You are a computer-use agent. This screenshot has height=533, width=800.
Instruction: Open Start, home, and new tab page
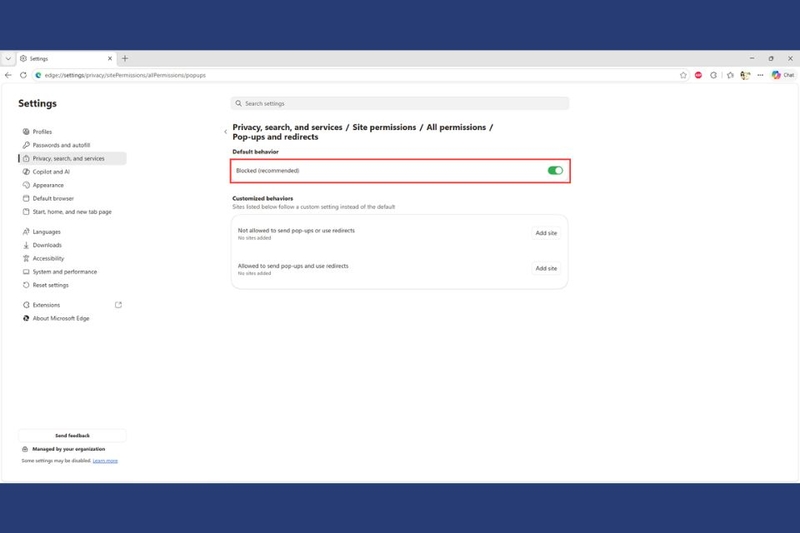point(72,212)
